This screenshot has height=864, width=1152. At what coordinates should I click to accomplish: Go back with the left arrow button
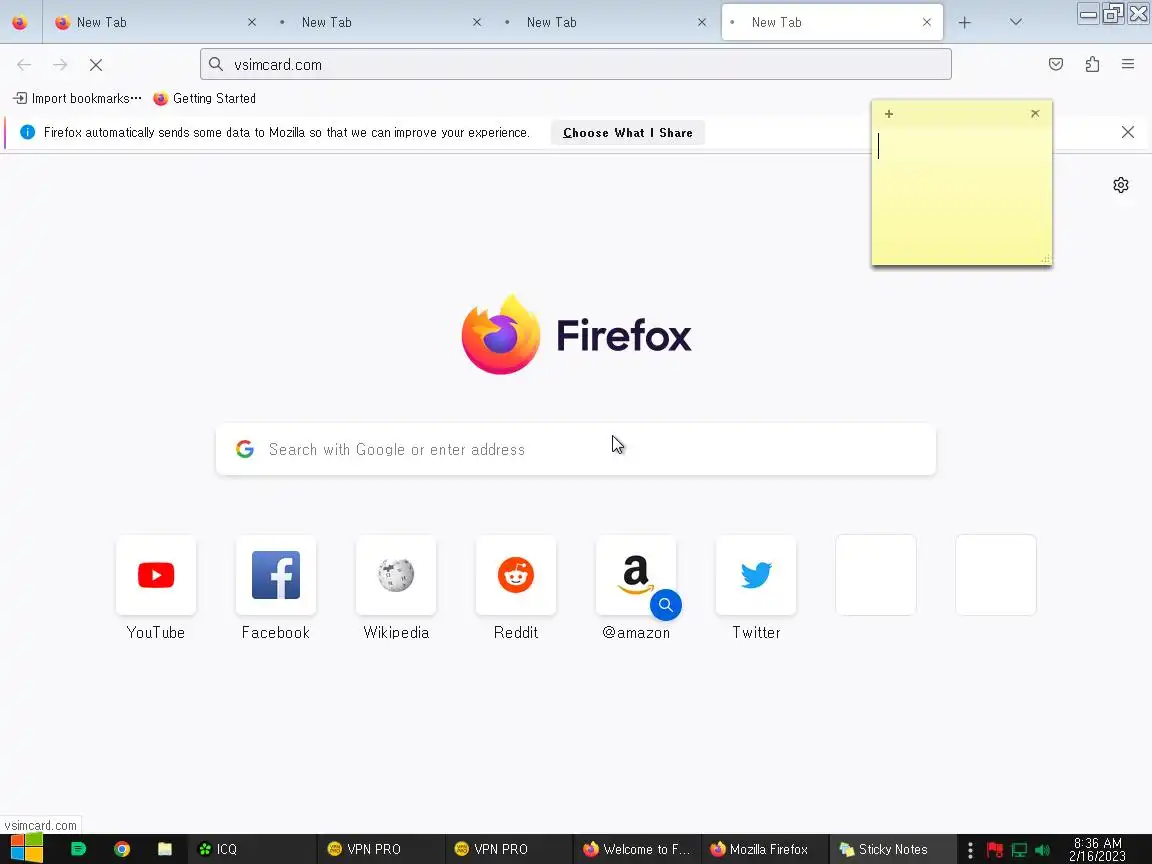[x=24, y=65]
